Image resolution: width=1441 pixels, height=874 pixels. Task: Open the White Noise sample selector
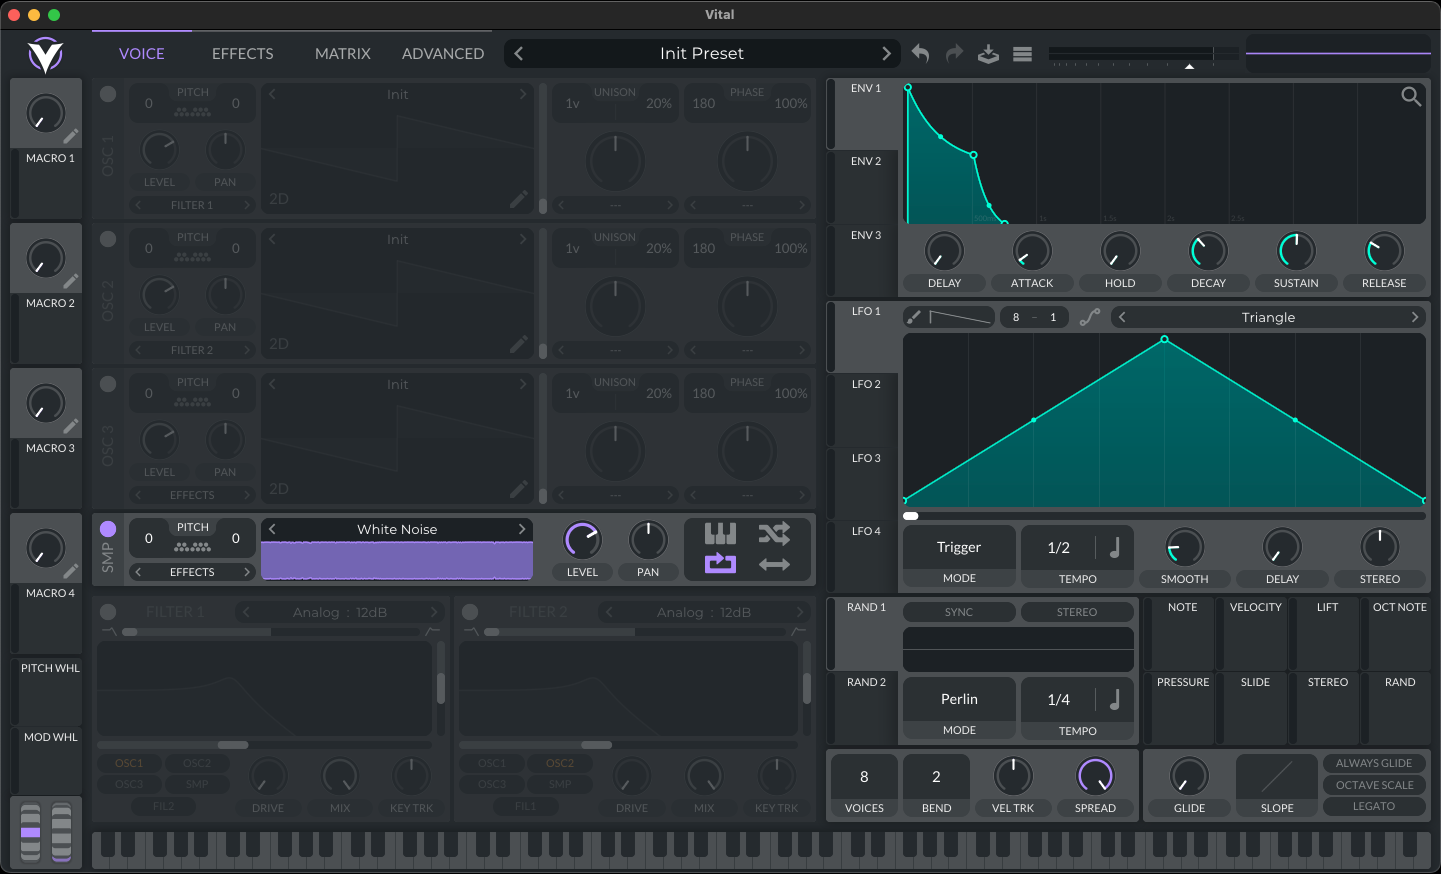point(397,529)
